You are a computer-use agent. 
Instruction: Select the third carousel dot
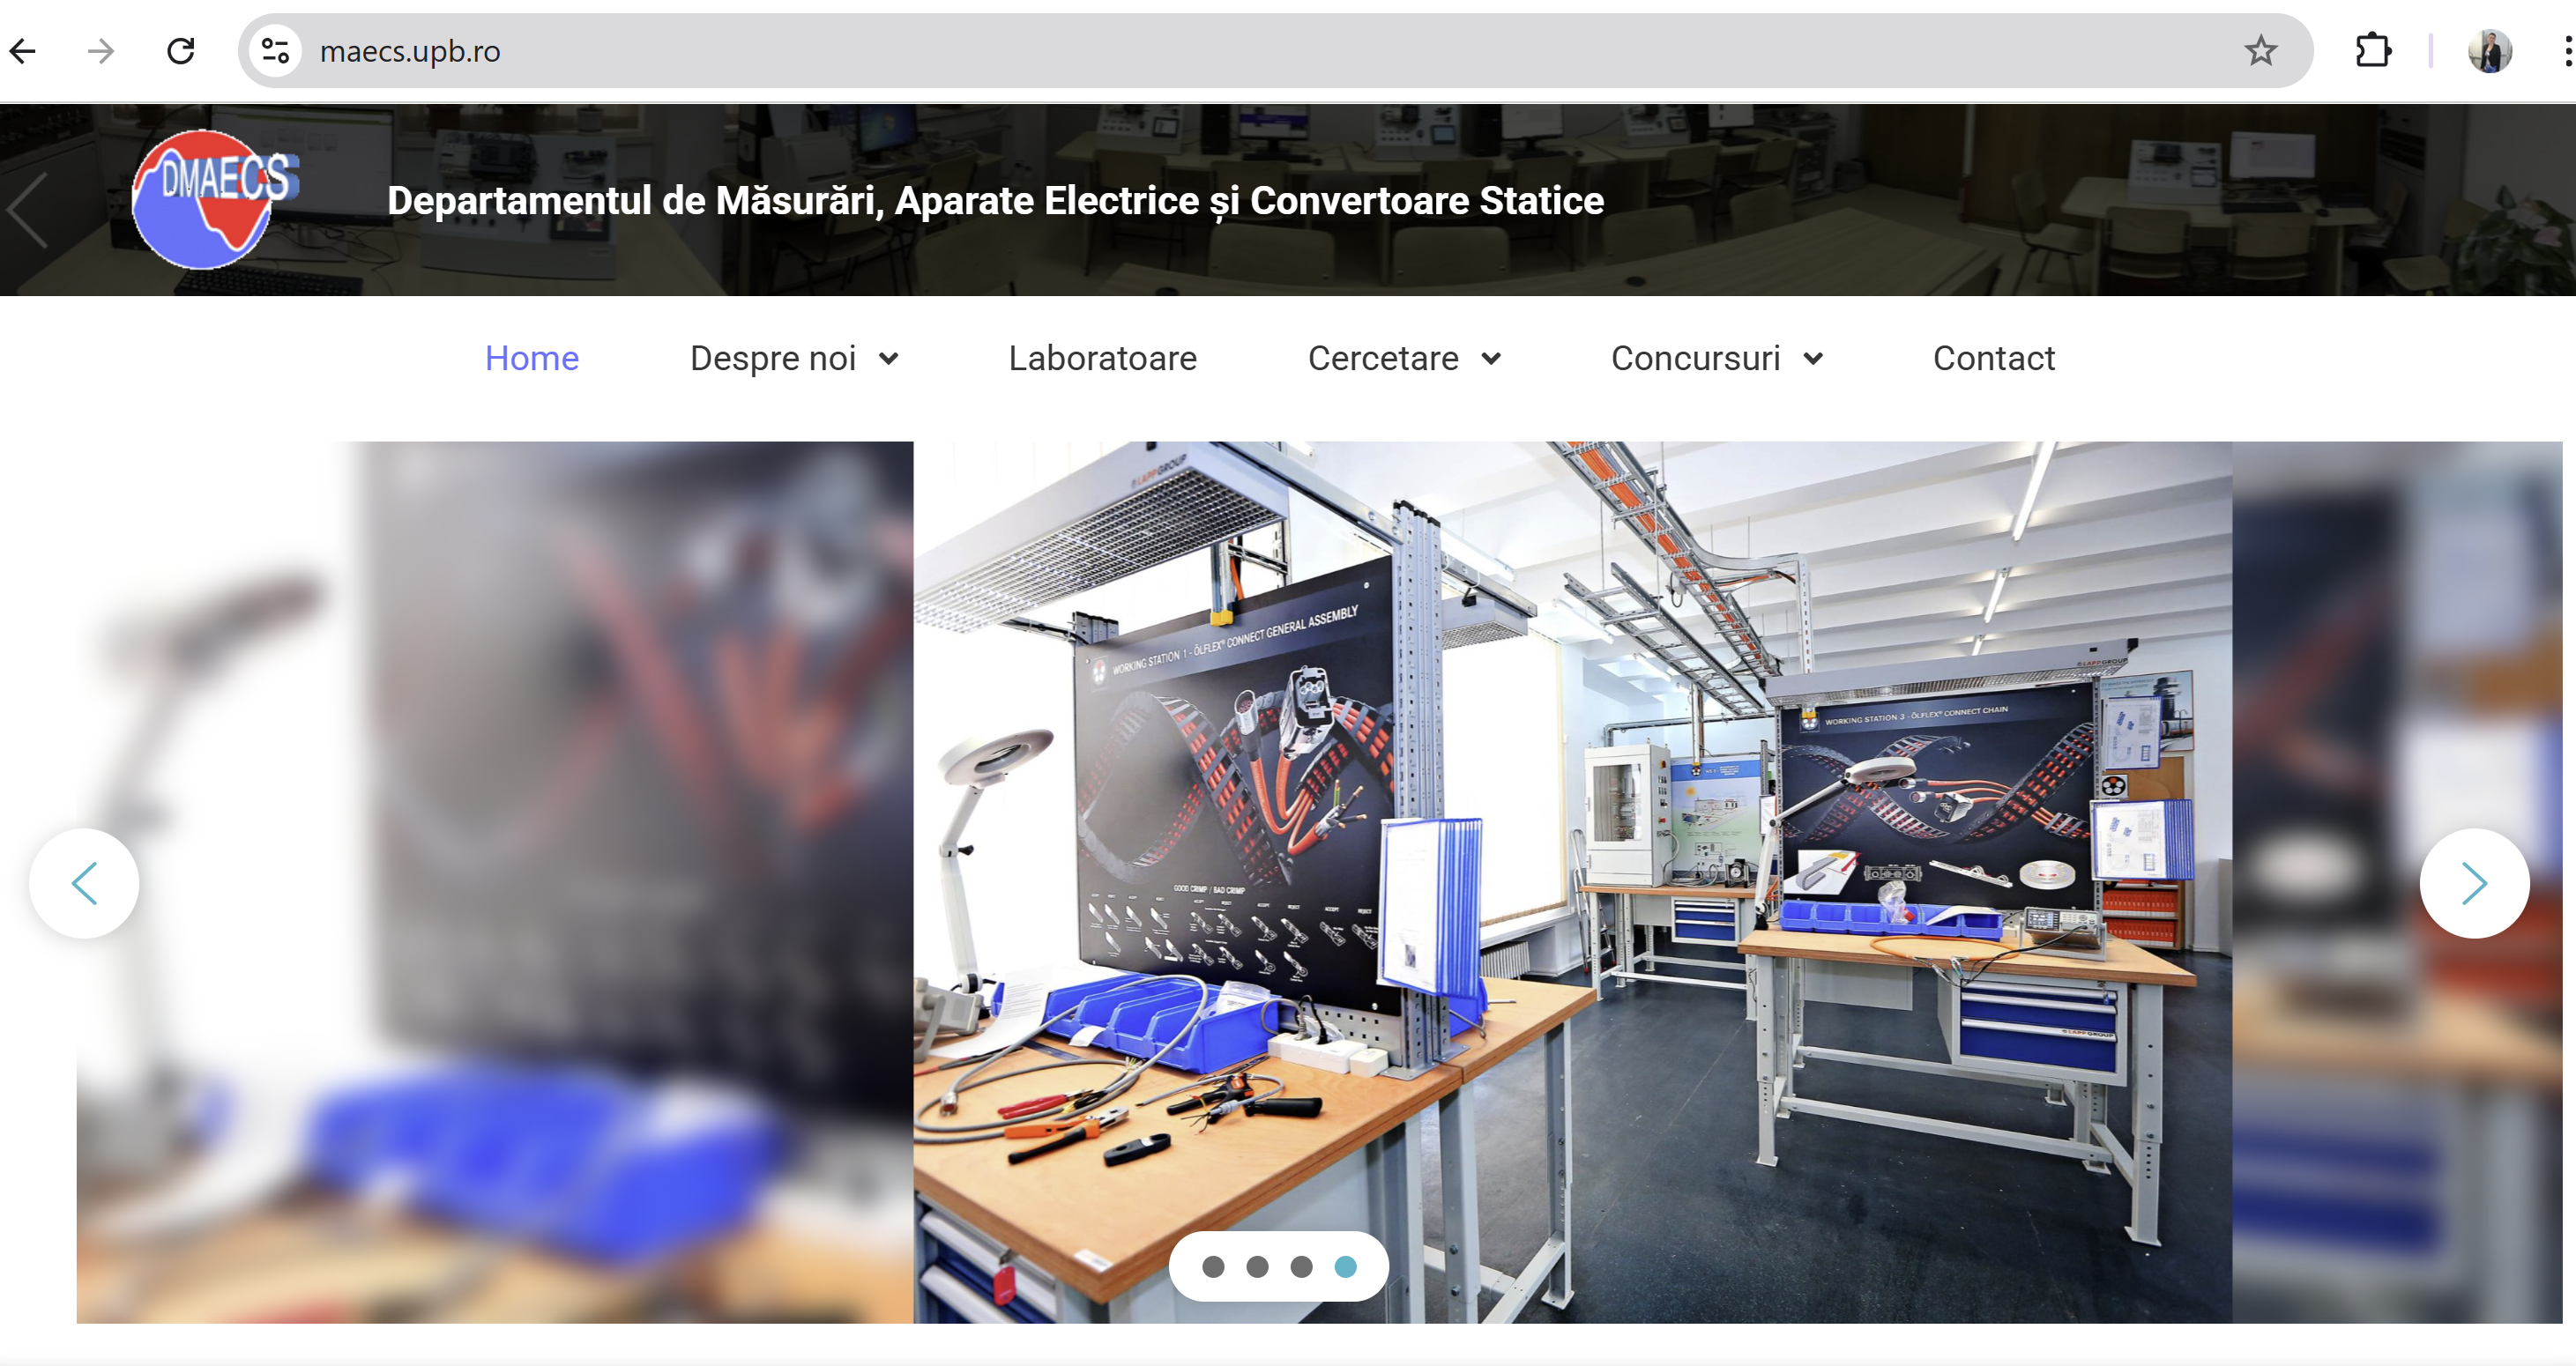[1301, 1267]
